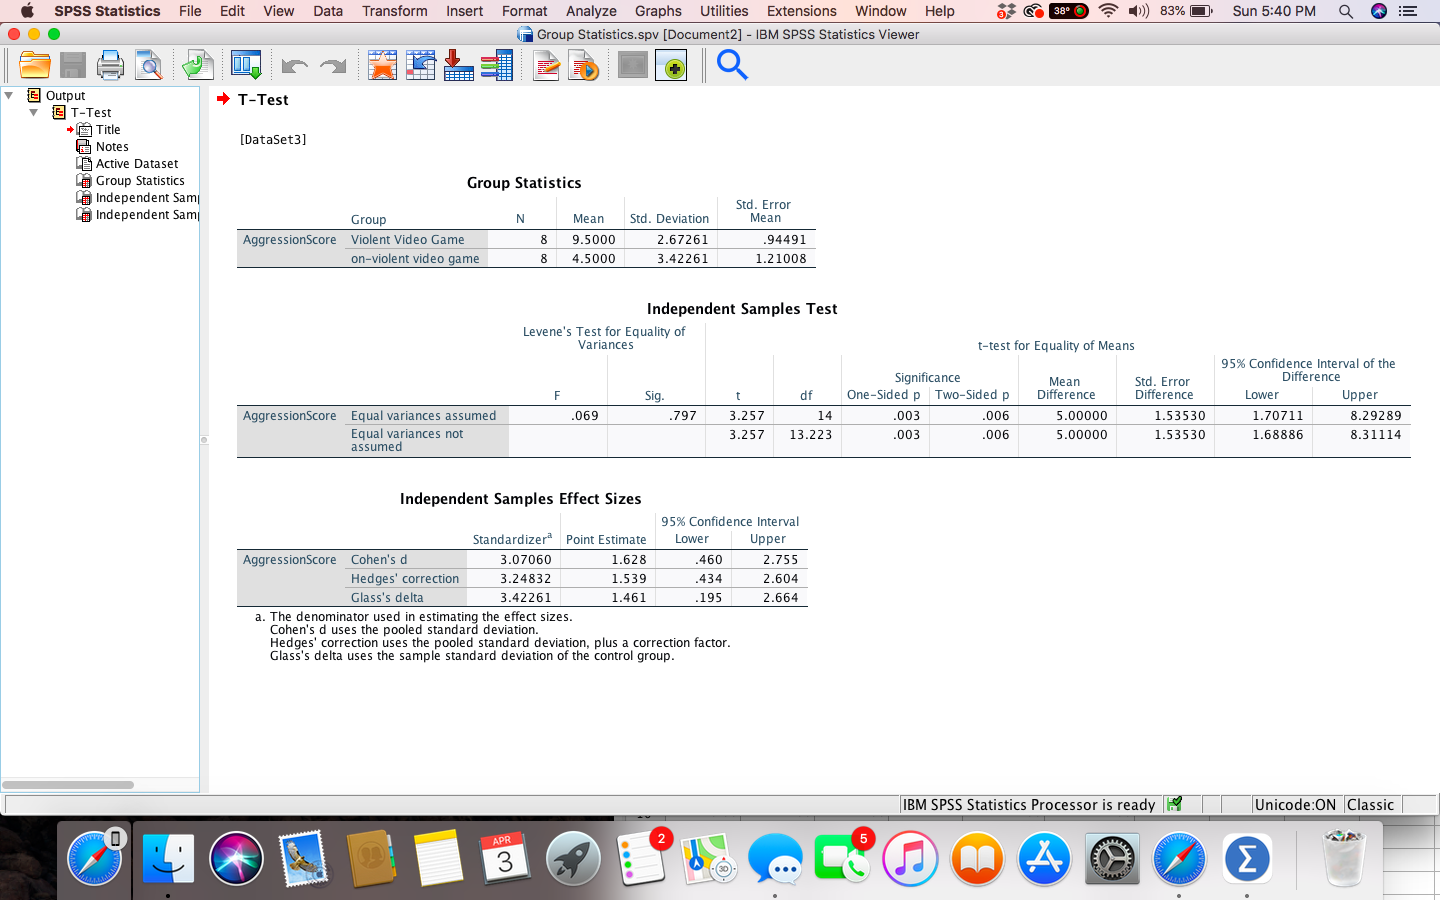Image resolution: width=1440 pixels, height=900 pixels.
Task: Open the Transform menu
Action: point(395,11)
